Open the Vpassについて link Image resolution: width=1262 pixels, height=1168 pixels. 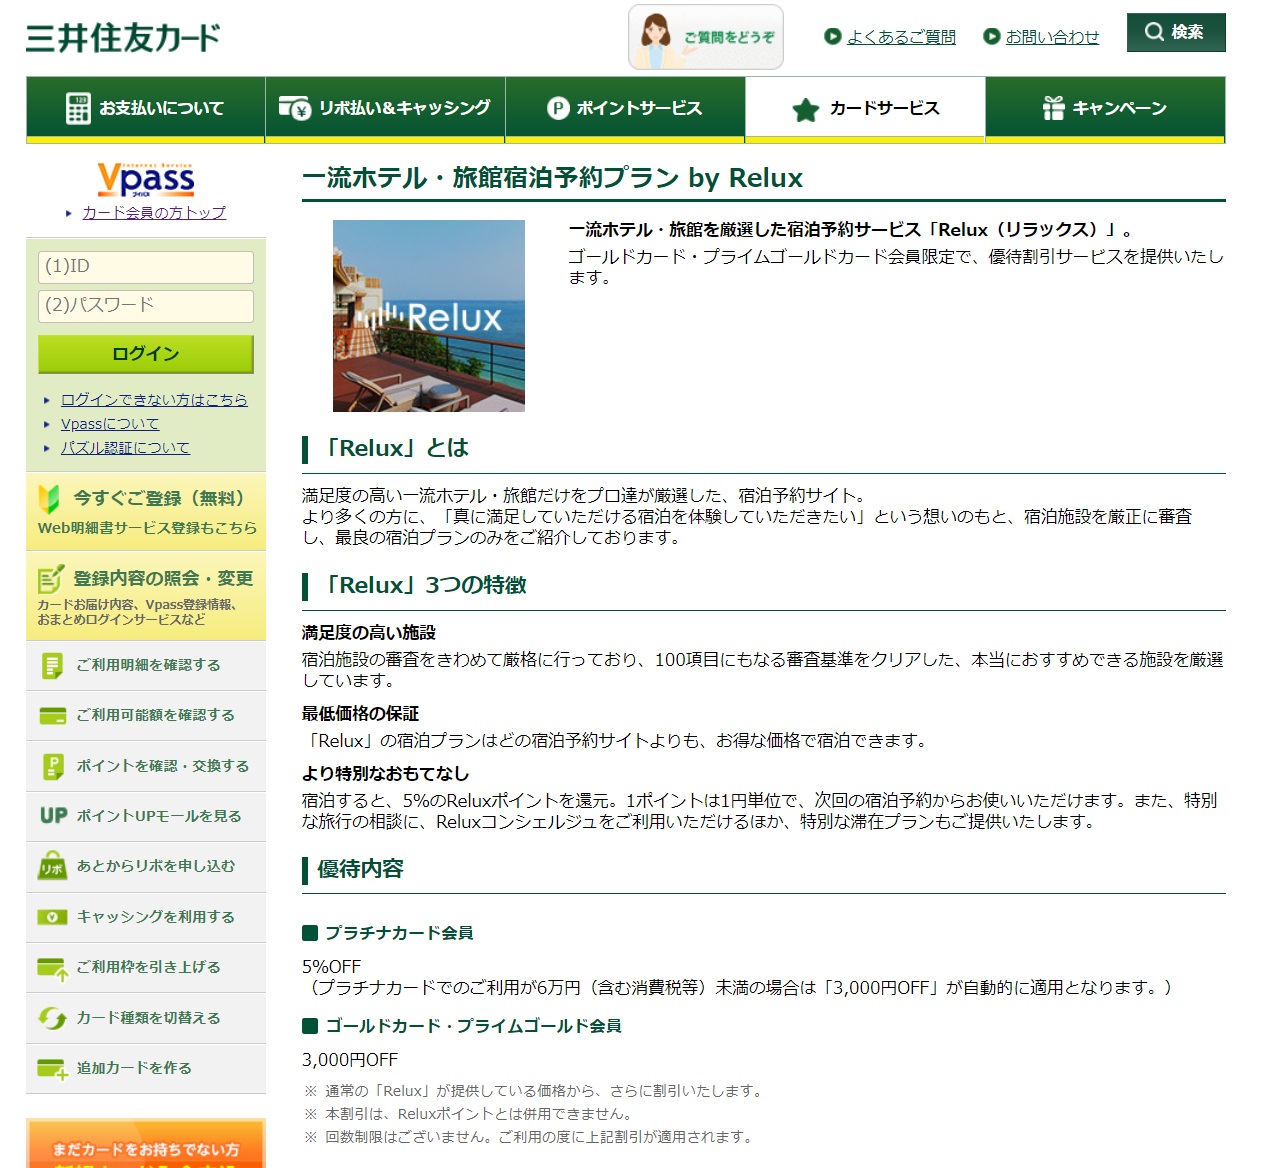pos(110,424)
